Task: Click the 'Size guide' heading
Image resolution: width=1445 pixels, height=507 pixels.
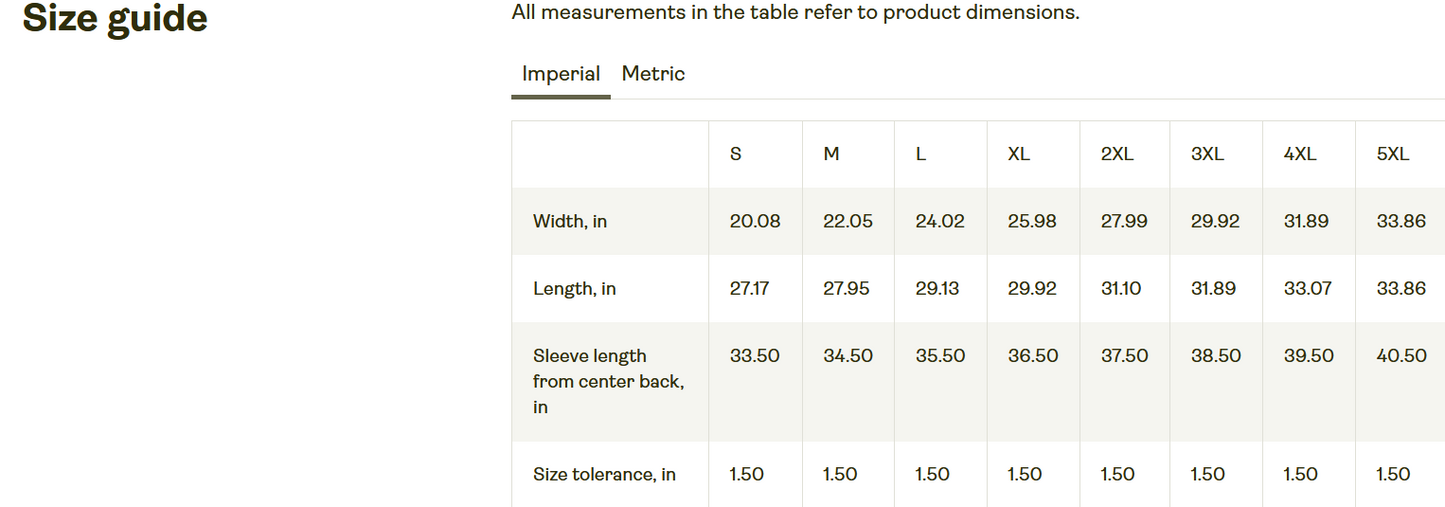Action: pos(115,19)
